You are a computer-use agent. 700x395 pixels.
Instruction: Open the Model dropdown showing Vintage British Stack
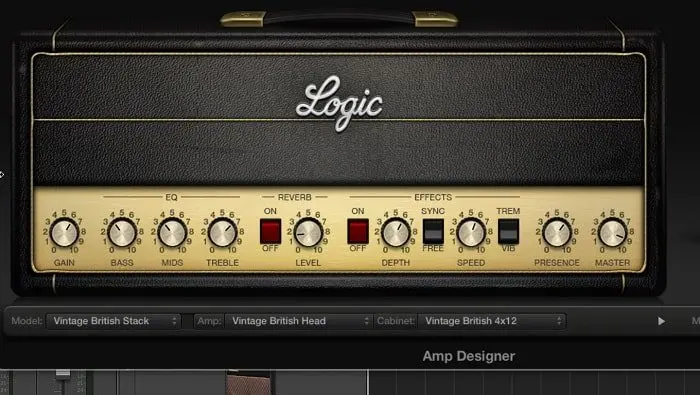(x=113, y=321)
